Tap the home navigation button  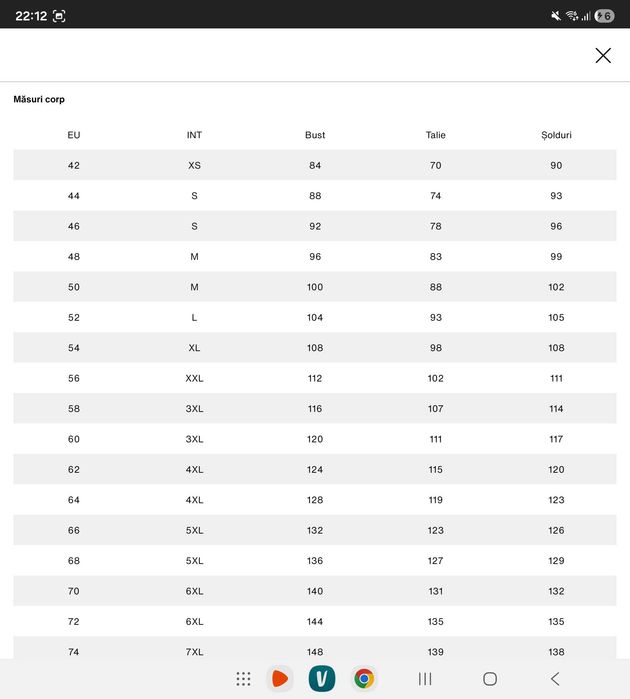pos(490,679)
